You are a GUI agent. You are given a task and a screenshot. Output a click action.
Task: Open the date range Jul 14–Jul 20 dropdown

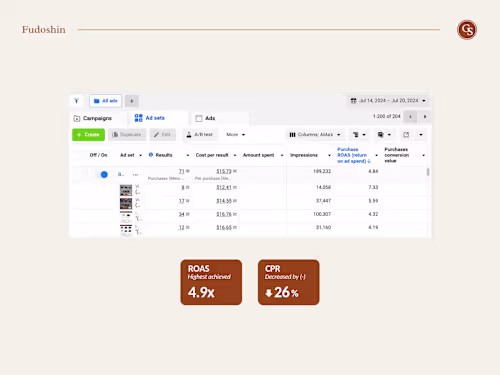[389, 101]
